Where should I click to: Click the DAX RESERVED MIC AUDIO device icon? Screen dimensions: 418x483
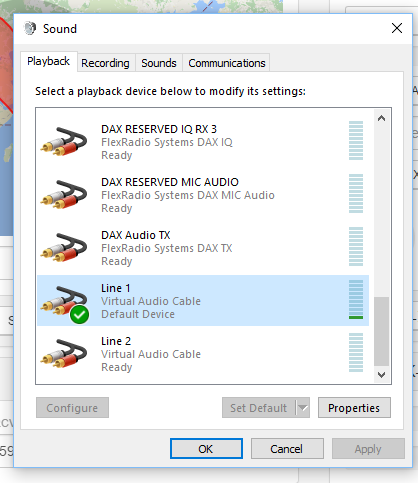coord(64,194)
